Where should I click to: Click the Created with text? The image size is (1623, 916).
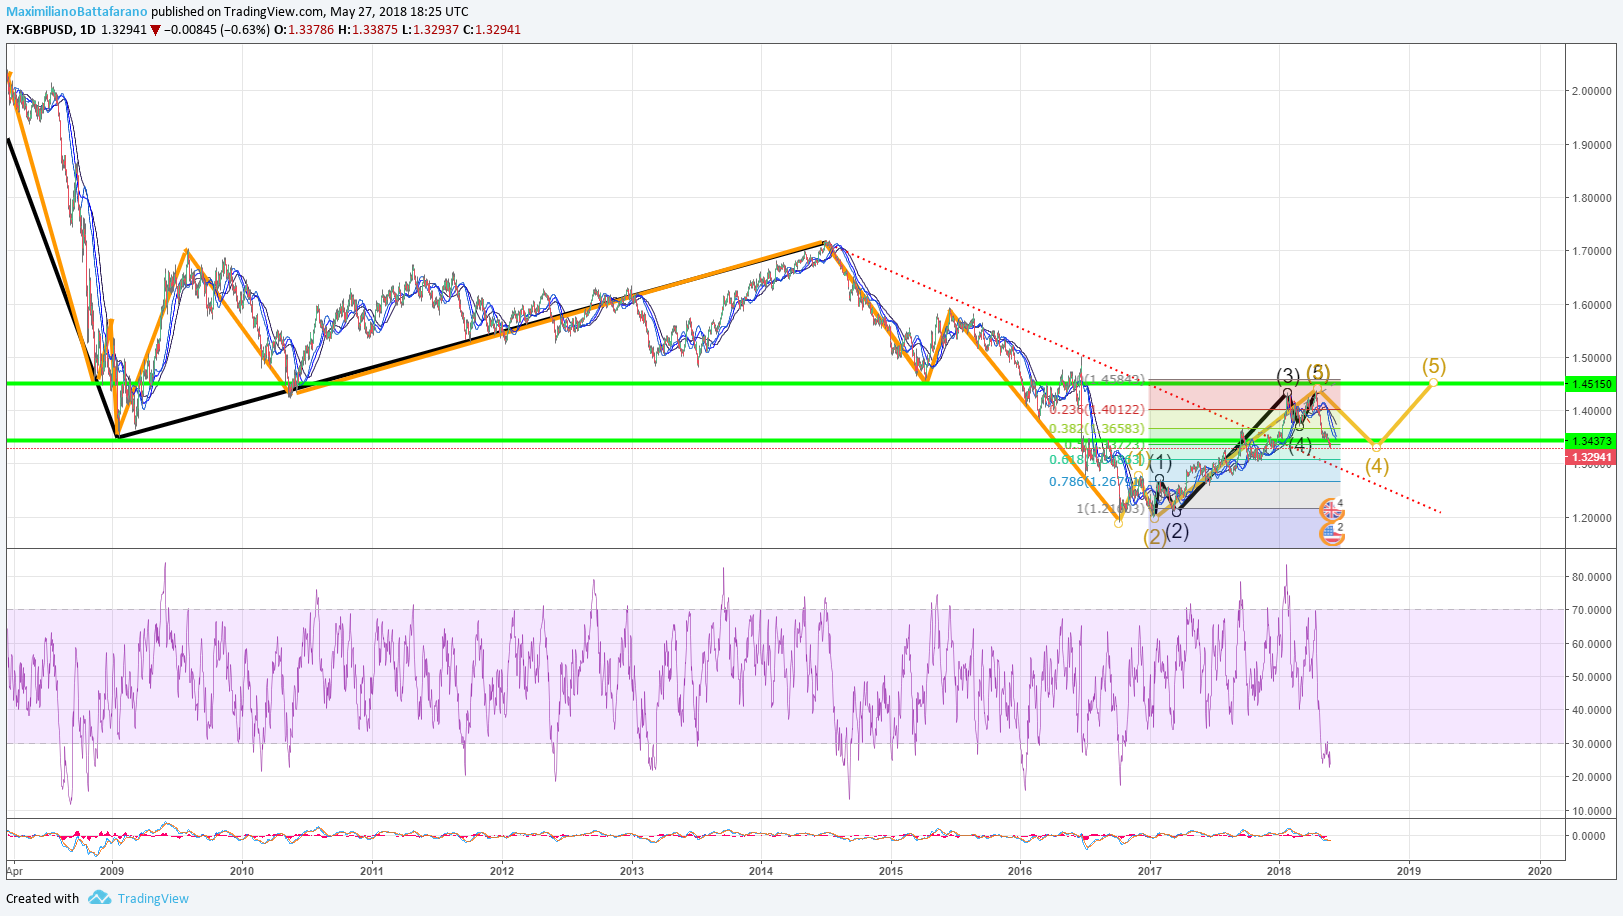43,898
